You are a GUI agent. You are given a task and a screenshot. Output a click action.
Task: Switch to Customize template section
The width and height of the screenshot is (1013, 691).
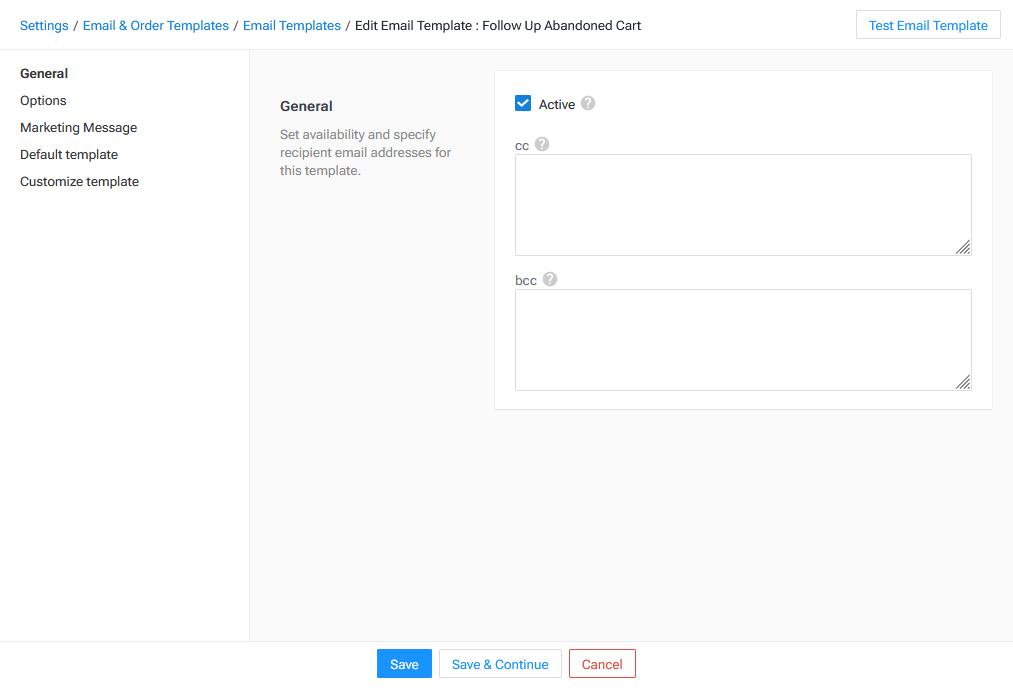(79, 181)
